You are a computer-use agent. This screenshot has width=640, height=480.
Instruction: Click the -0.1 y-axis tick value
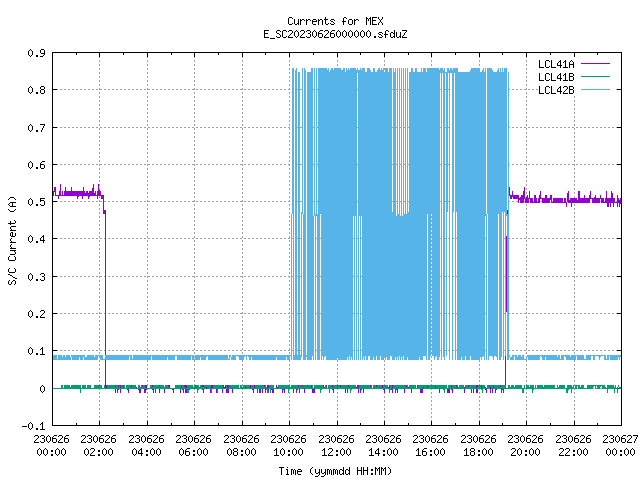(33, 426)
